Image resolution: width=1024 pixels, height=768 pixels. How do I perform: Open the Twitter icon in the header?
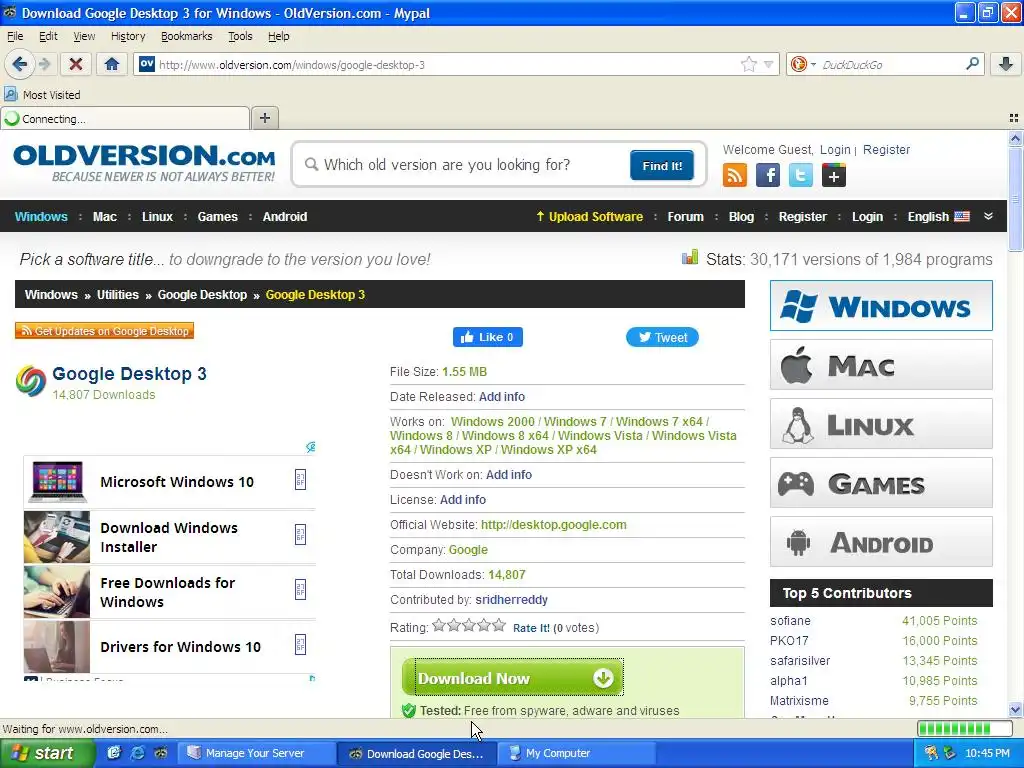click(801, 175)
